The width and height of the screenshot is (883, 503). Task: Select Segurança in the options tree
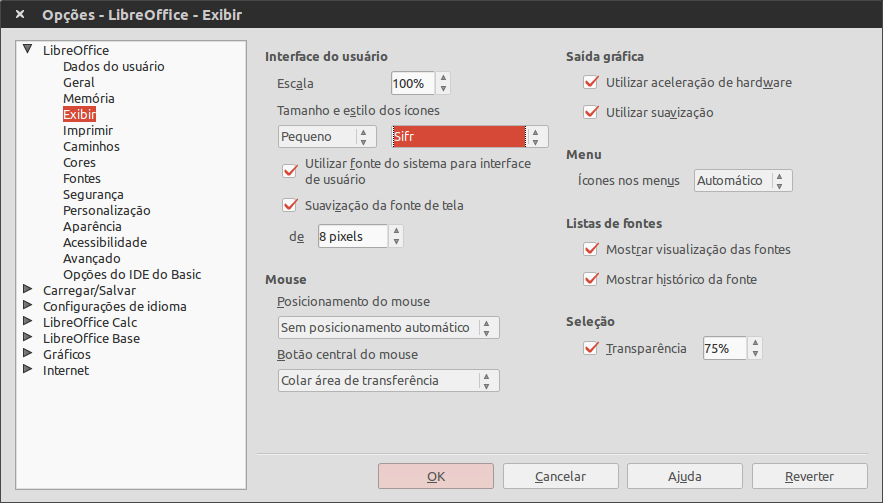click(93, 194)
